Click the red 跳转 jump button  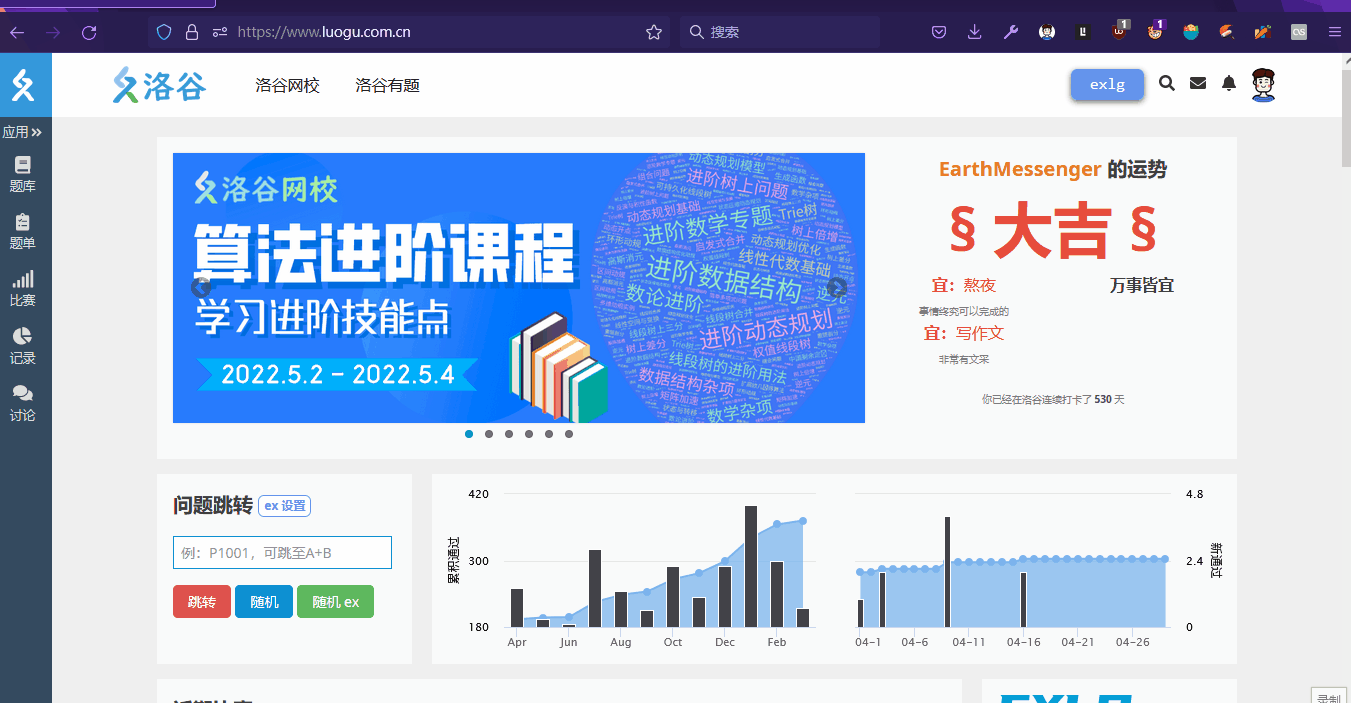pyautogui.click(x=201, y=601)
